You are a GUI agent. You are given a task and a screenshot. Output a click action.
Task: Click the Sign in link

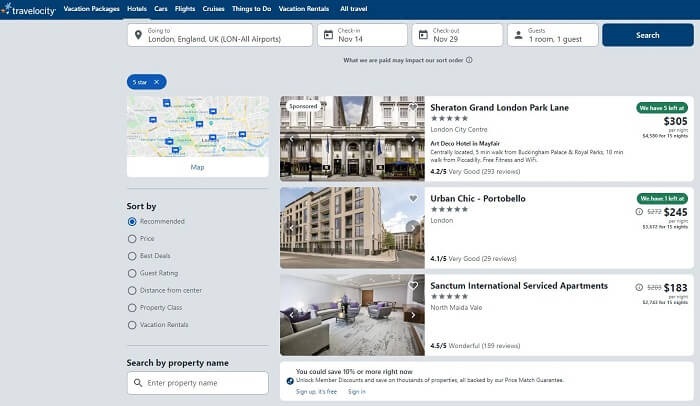[x=357, y=392]
